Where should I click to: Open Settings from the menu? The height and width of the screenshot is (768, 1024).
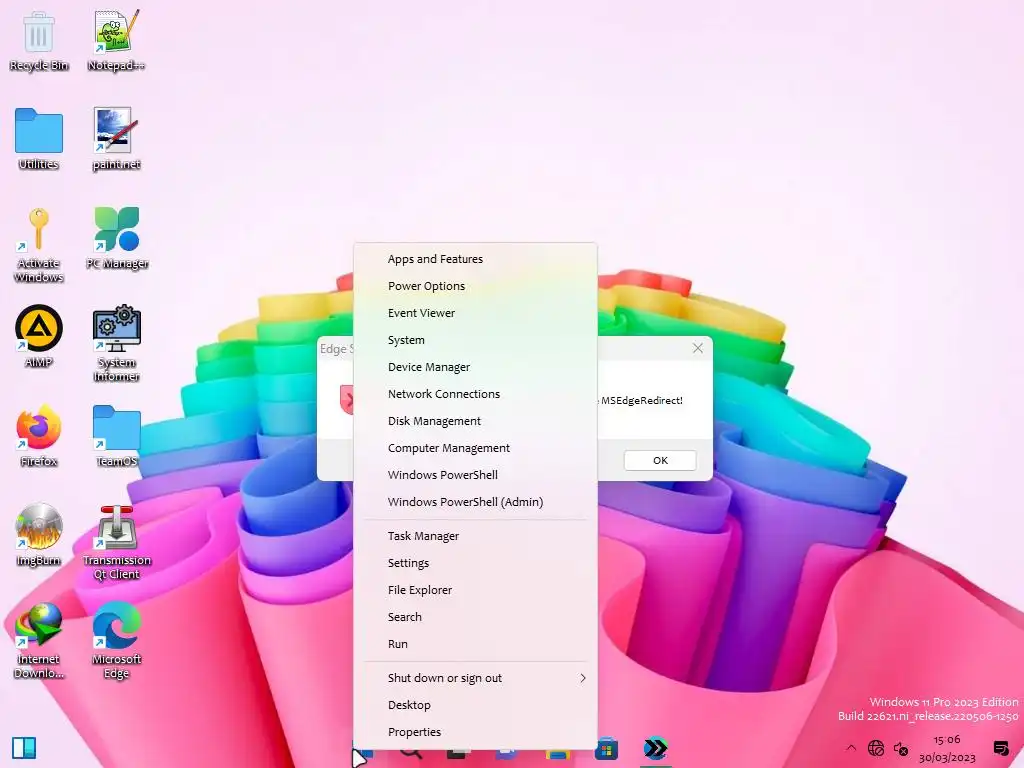coord(475,563)
